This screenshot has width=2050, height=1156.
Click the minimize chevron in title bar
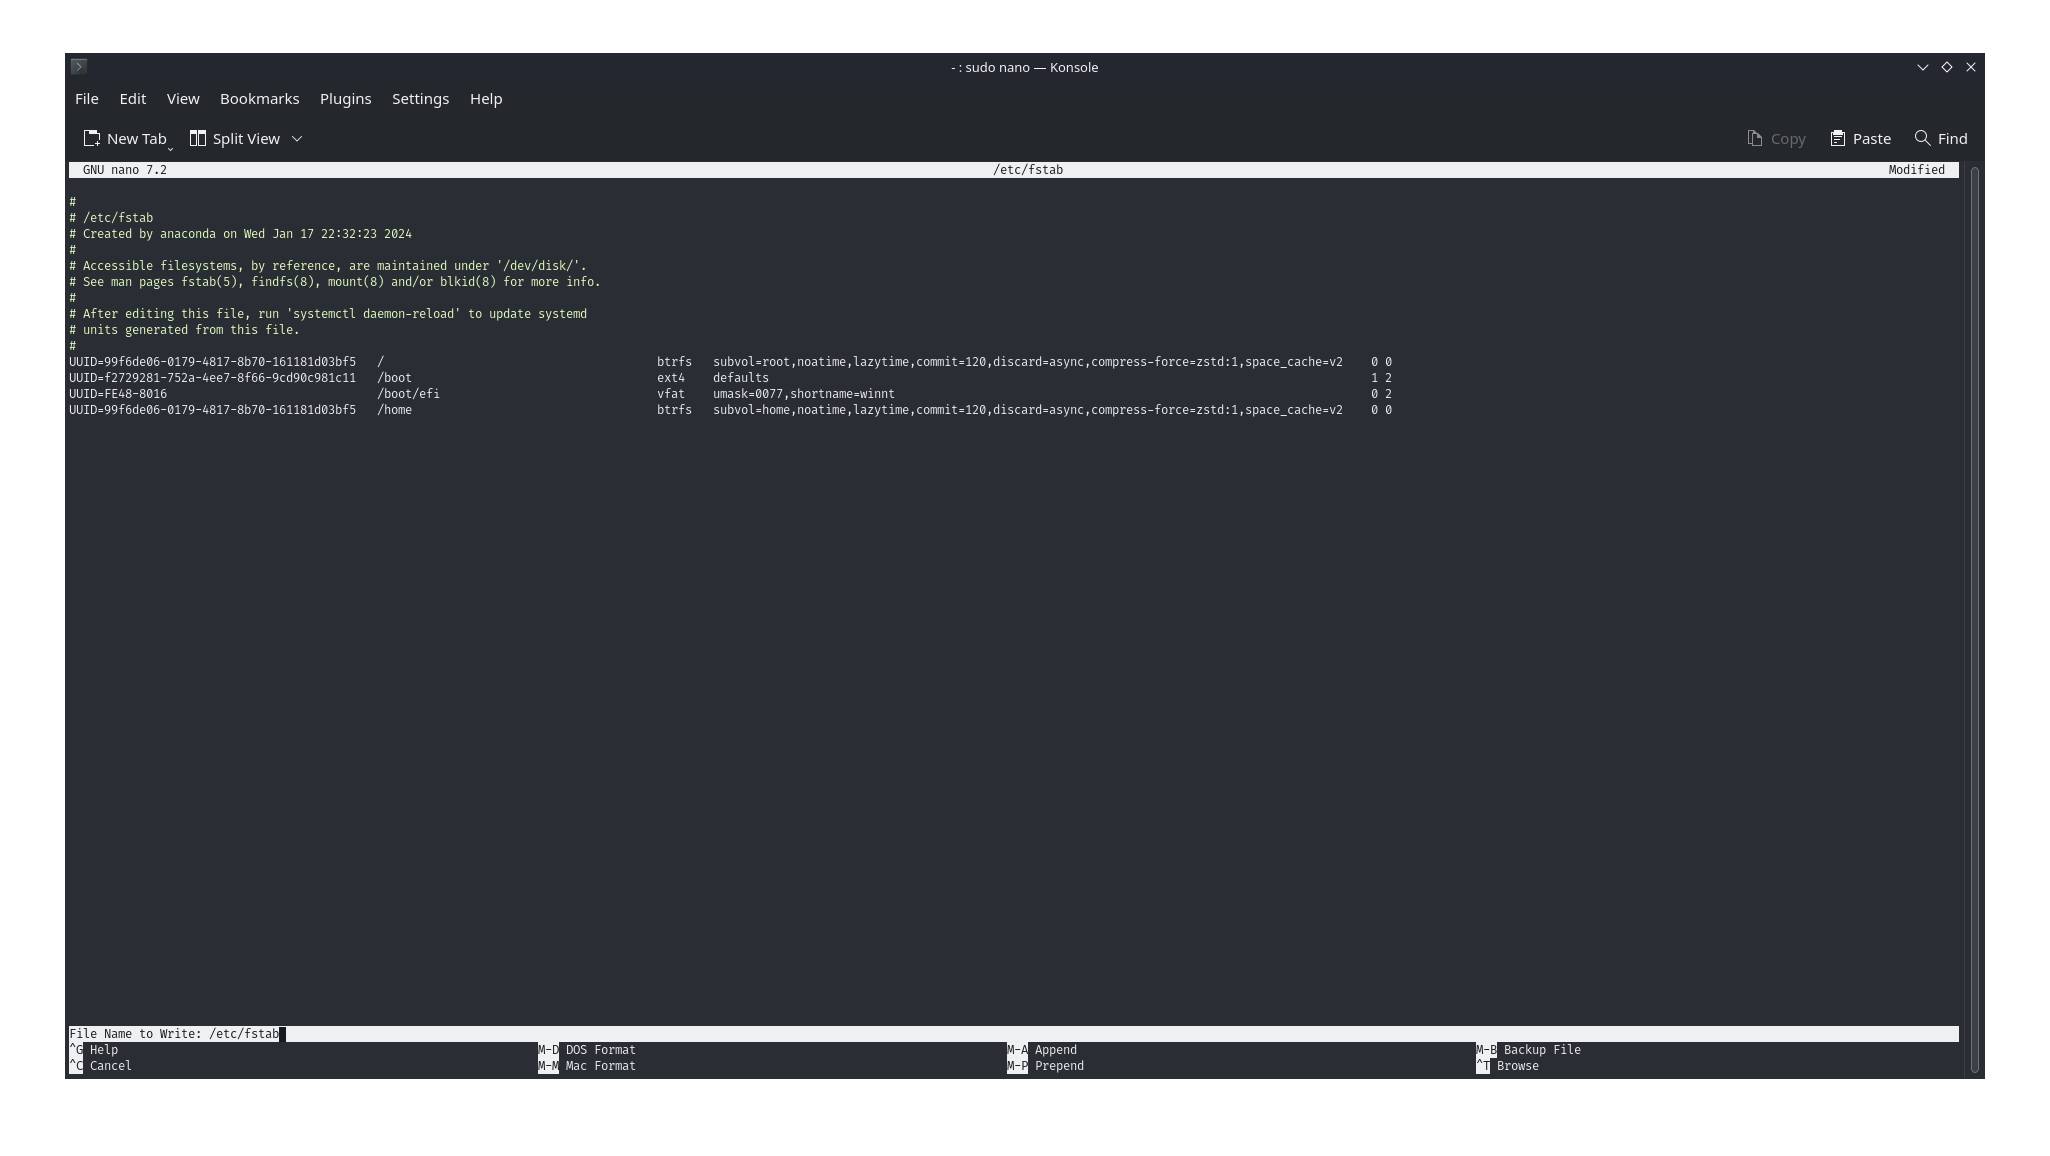pyautogui.click(x=1922, y=67)
